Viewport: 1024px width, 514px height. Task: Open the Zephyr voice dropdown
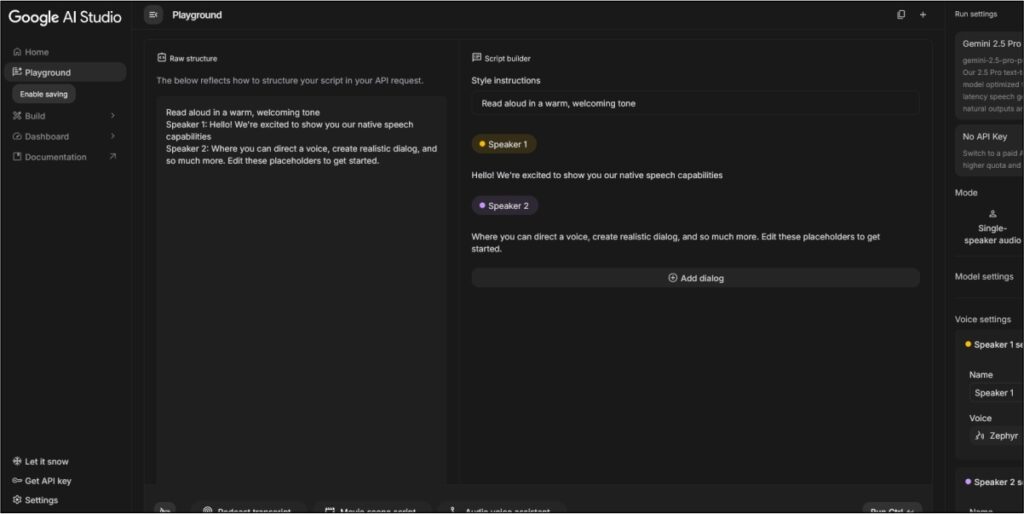(x=997, y=436)
